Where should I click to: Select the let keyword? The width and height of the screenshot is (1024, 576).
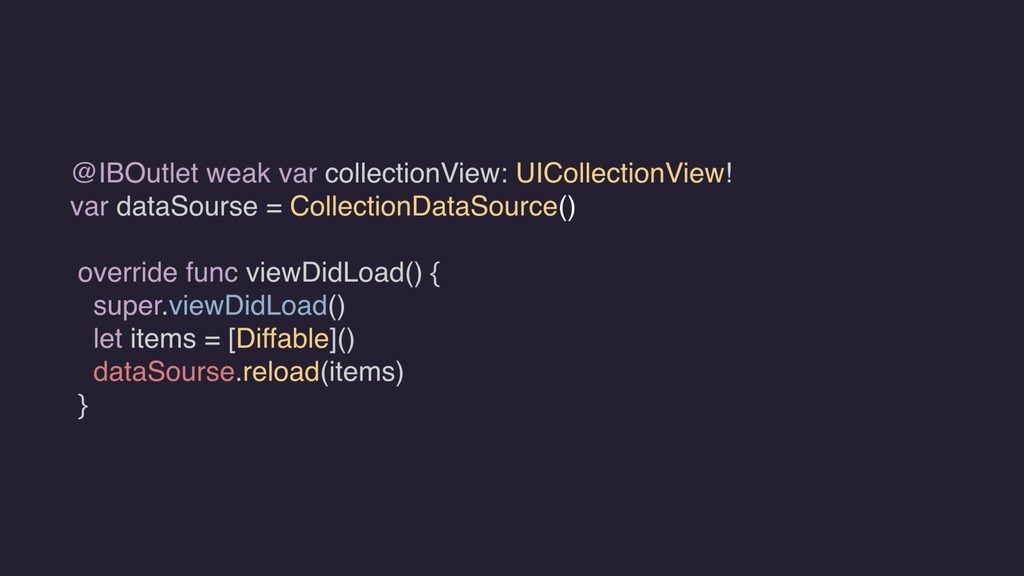click(x=108, y=340)
